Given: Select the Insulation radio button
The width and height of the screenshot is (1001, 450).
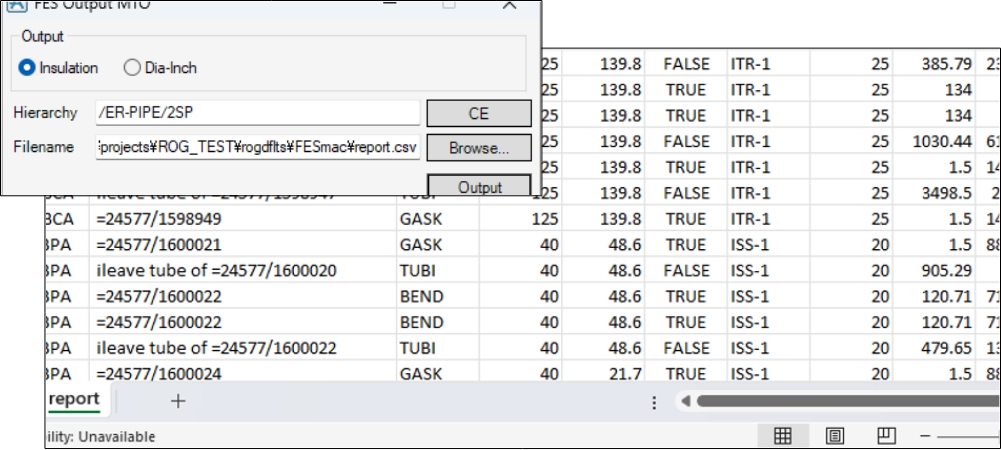Looking at the screenshot, I should coord(28,68).
